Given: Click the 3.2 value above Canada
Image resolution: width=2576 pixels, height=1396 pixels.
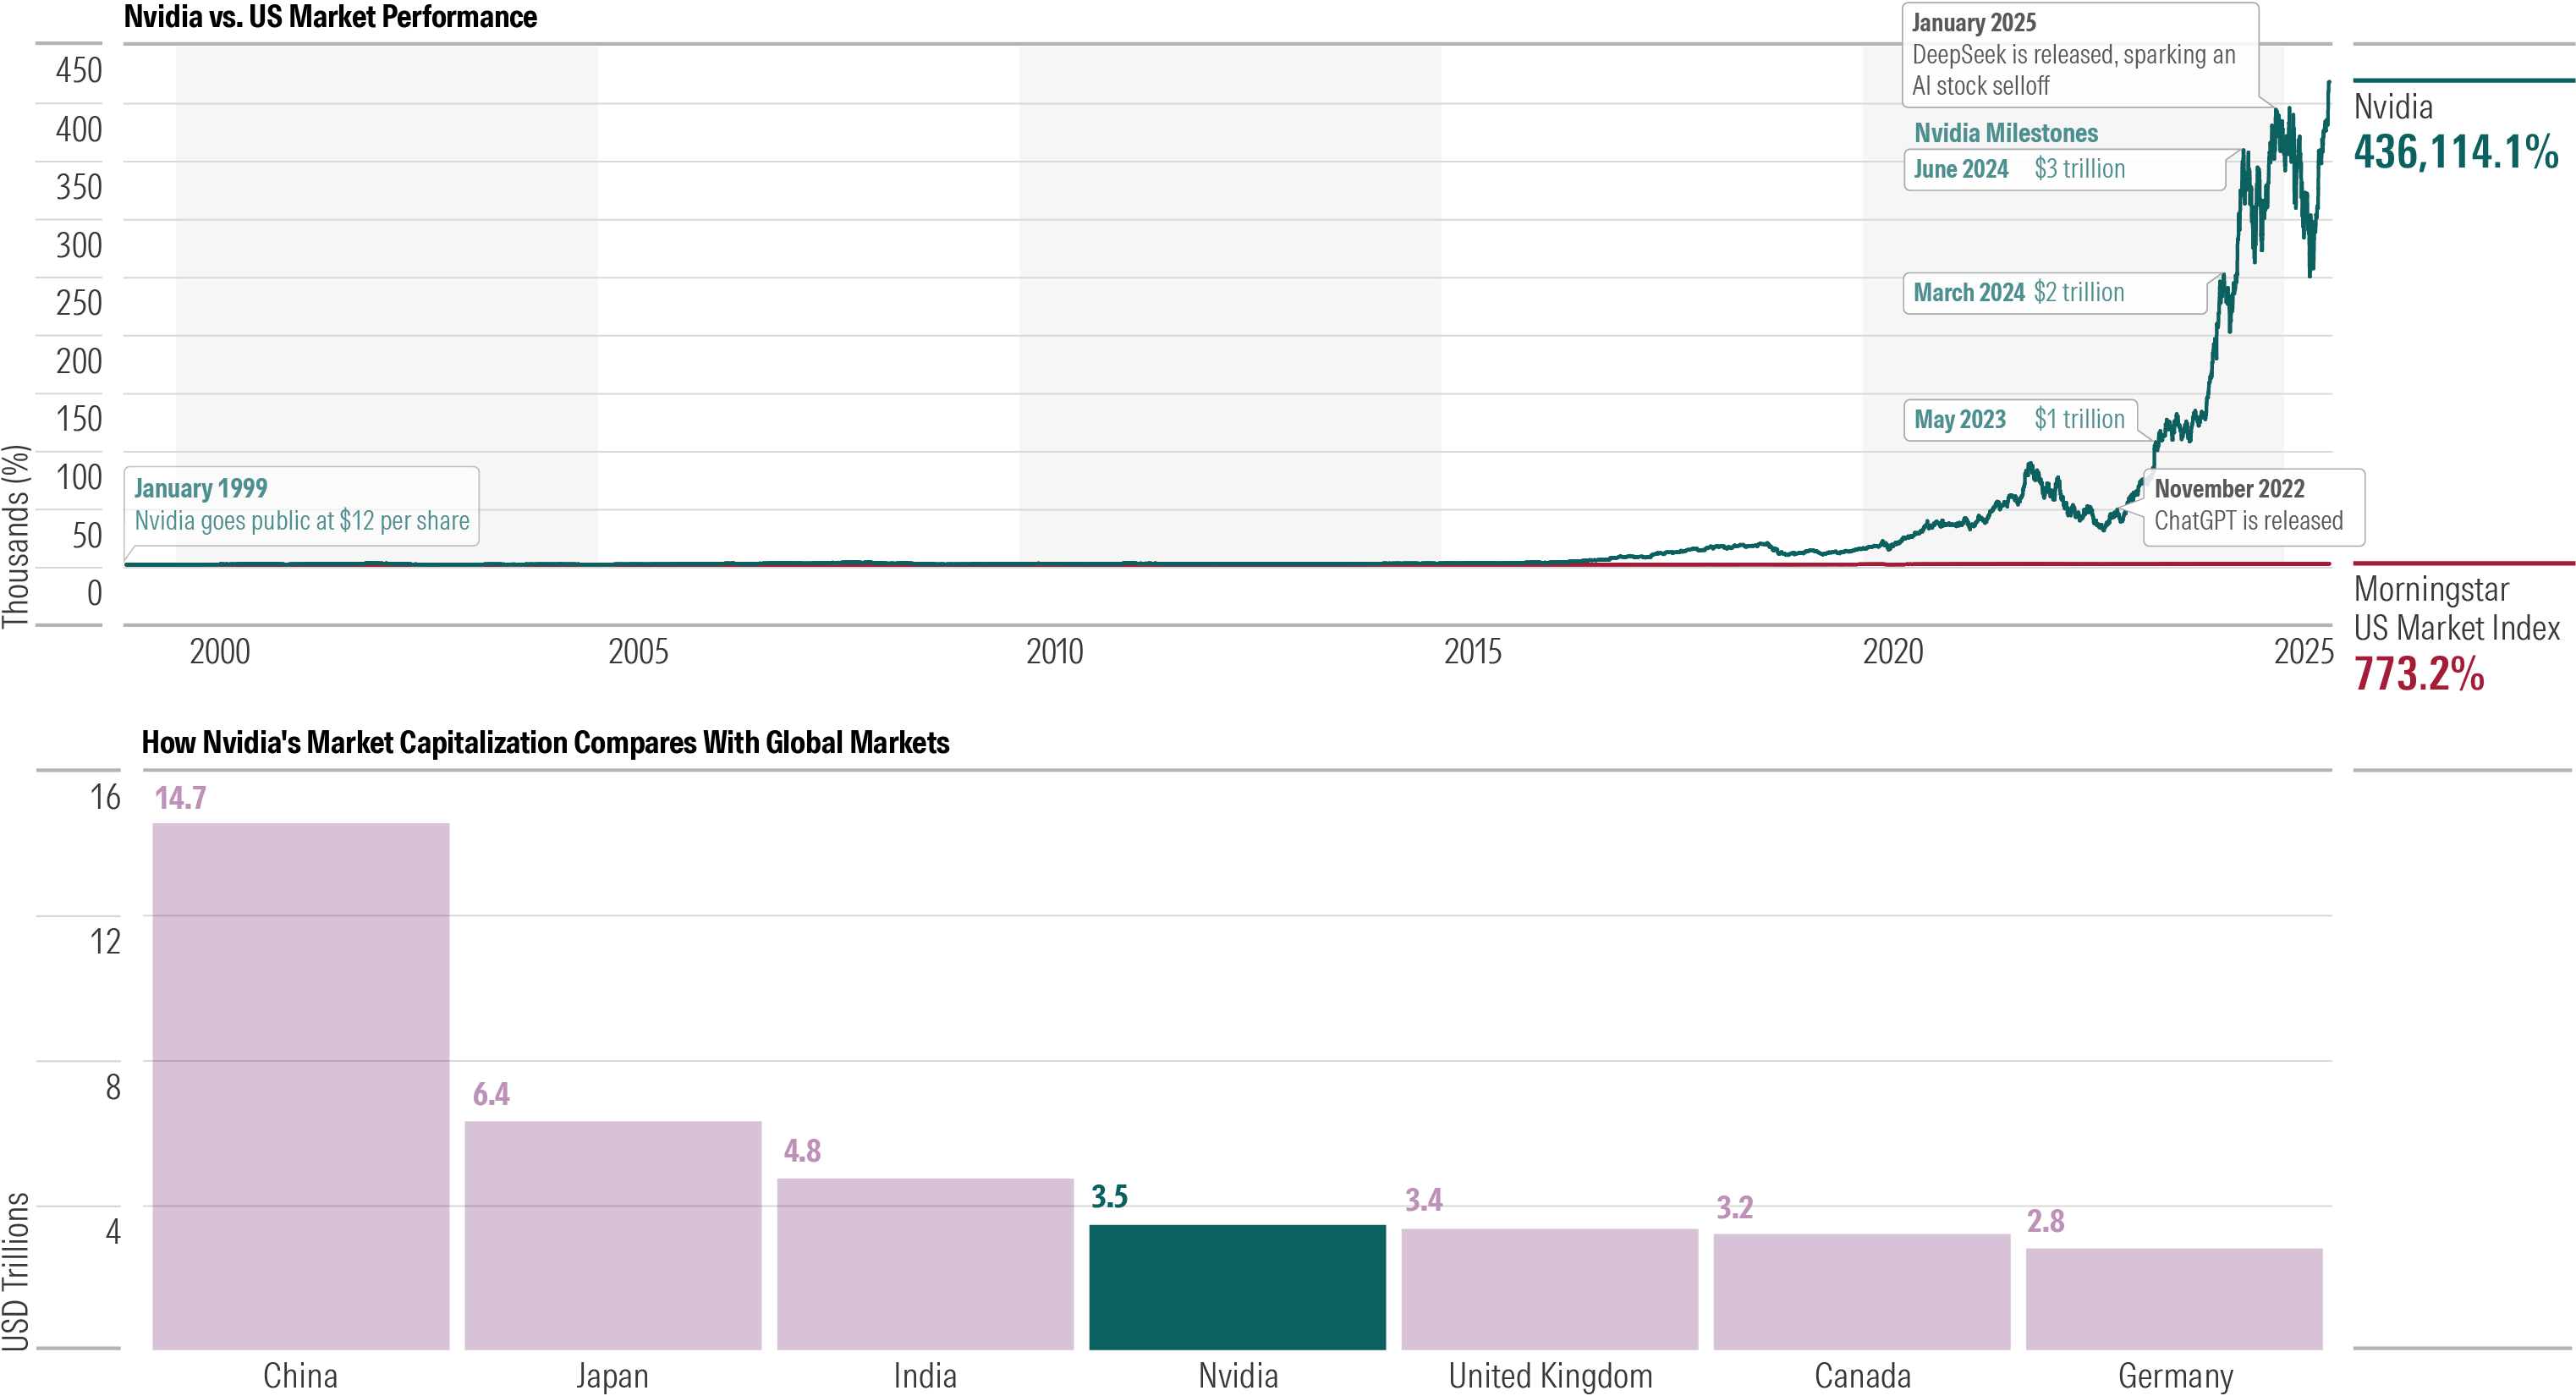Looking at the screenshot, I should [x=1735, y=1207].
